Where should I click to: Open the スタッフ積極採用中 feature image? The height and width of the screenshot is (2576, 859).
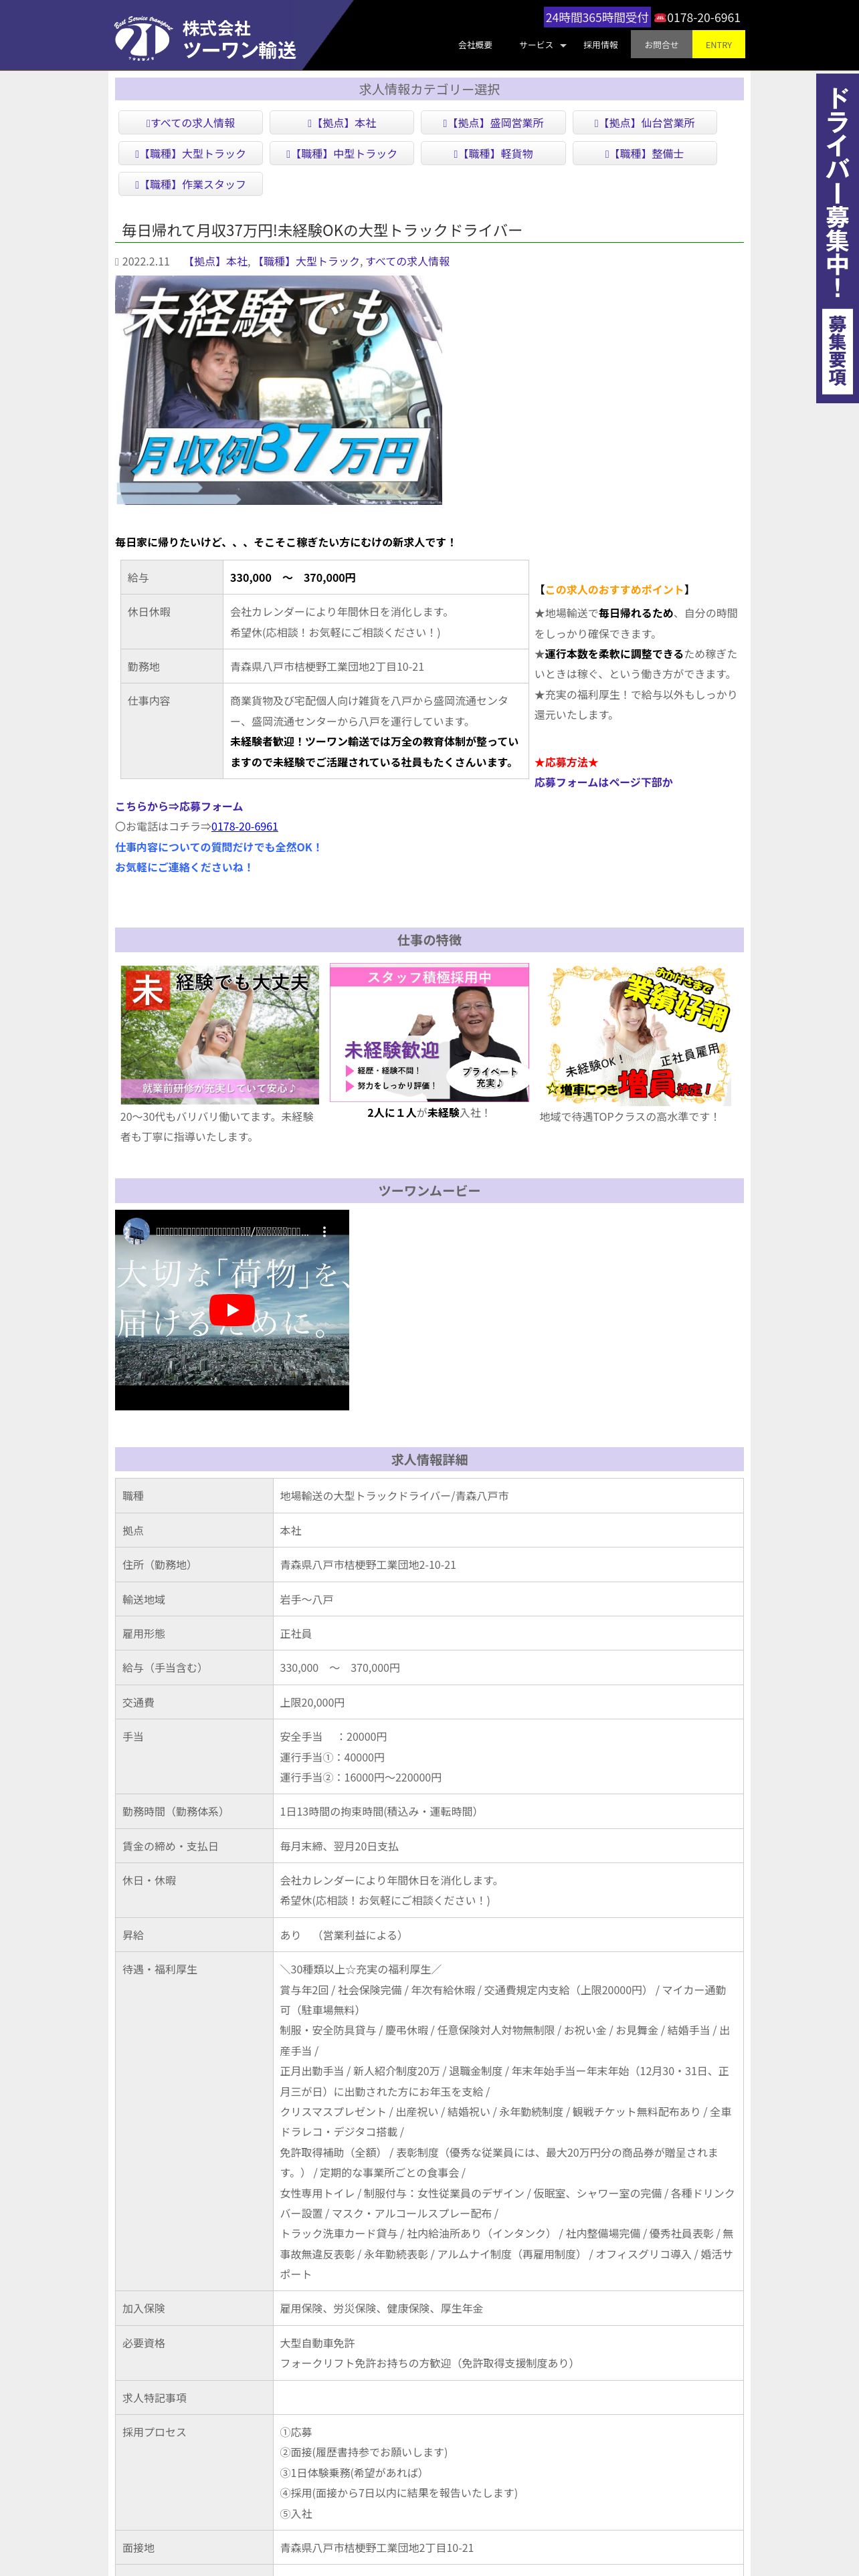pyautogui.click(x=429, y=1033)
